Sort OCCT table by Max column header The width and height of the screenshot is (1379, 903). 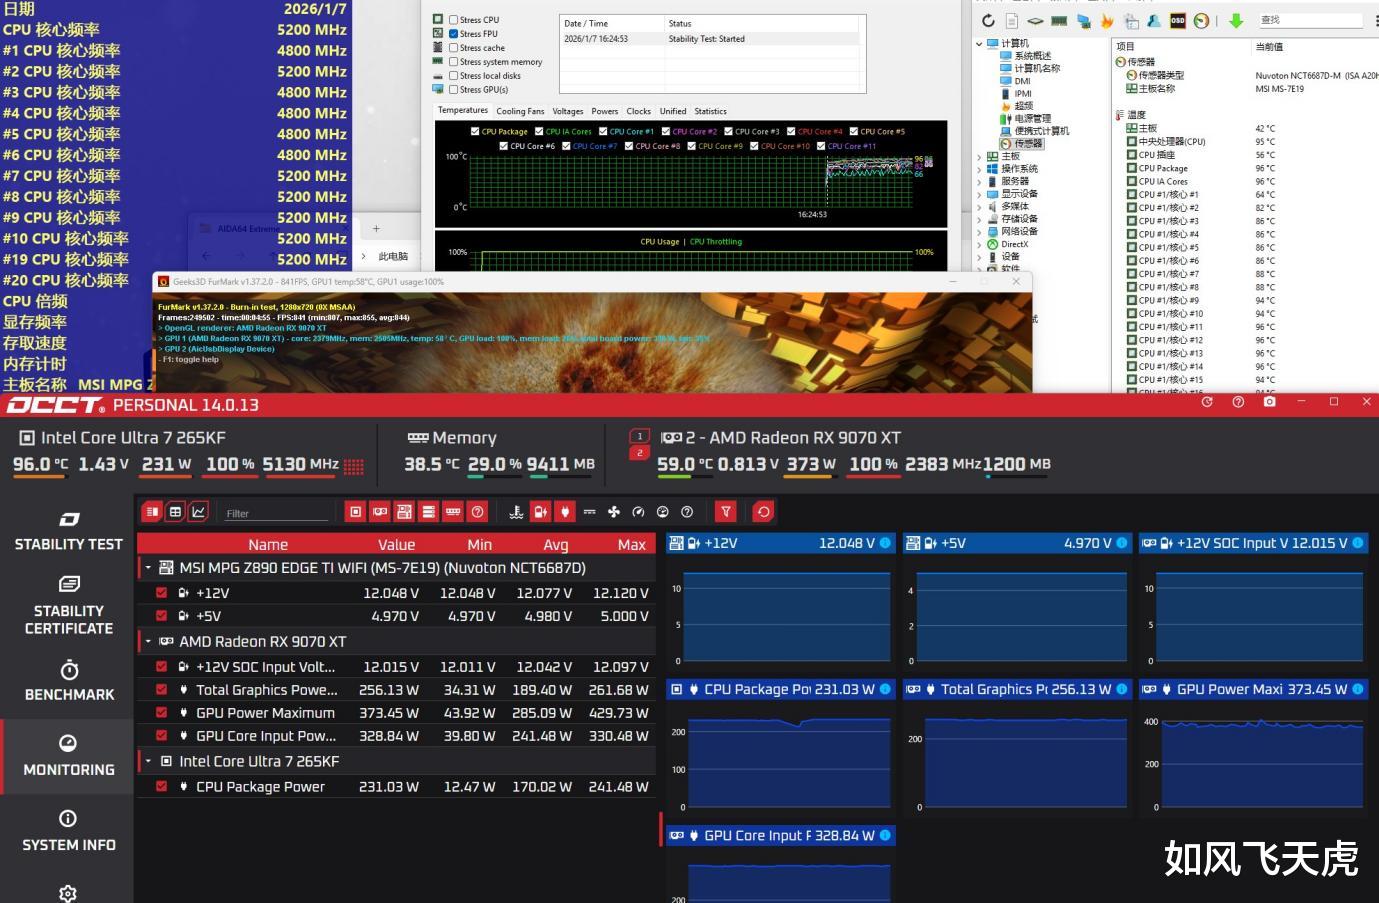coord(632,544)
